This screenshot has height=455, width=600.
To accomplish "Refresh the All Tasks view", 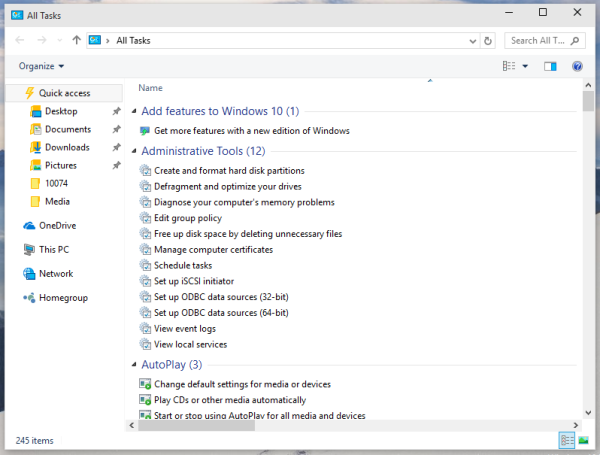I will pos(488,41).
